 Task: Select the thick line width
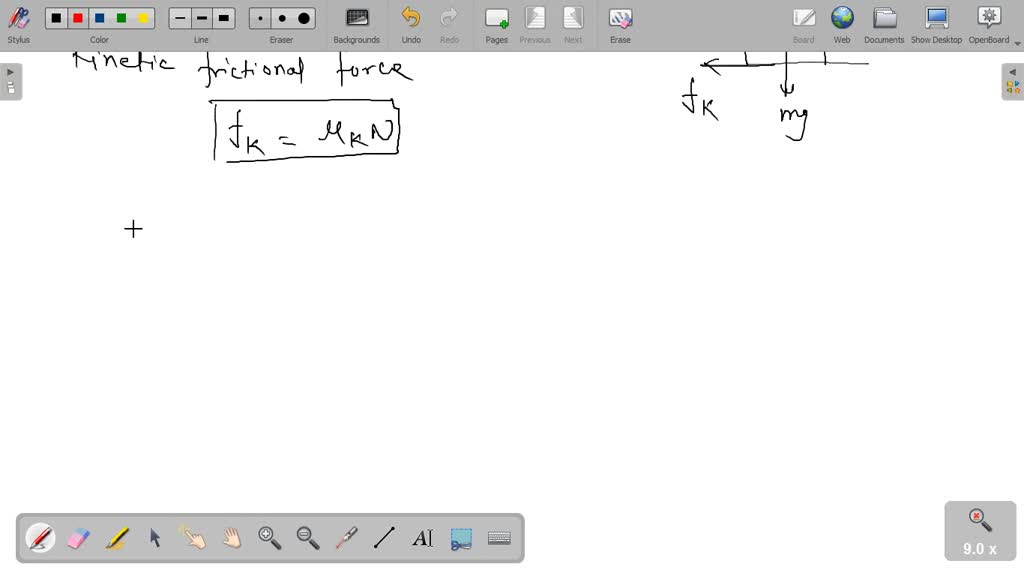224,17
